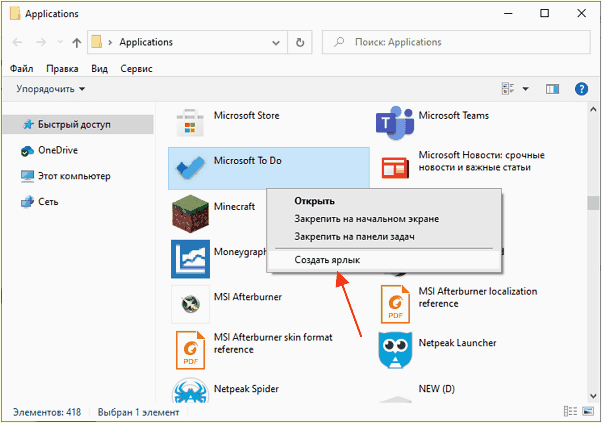Click the Microsoft News red icon
The width and height of the screenshot is (602, 423).
click(x=395, y=168)
